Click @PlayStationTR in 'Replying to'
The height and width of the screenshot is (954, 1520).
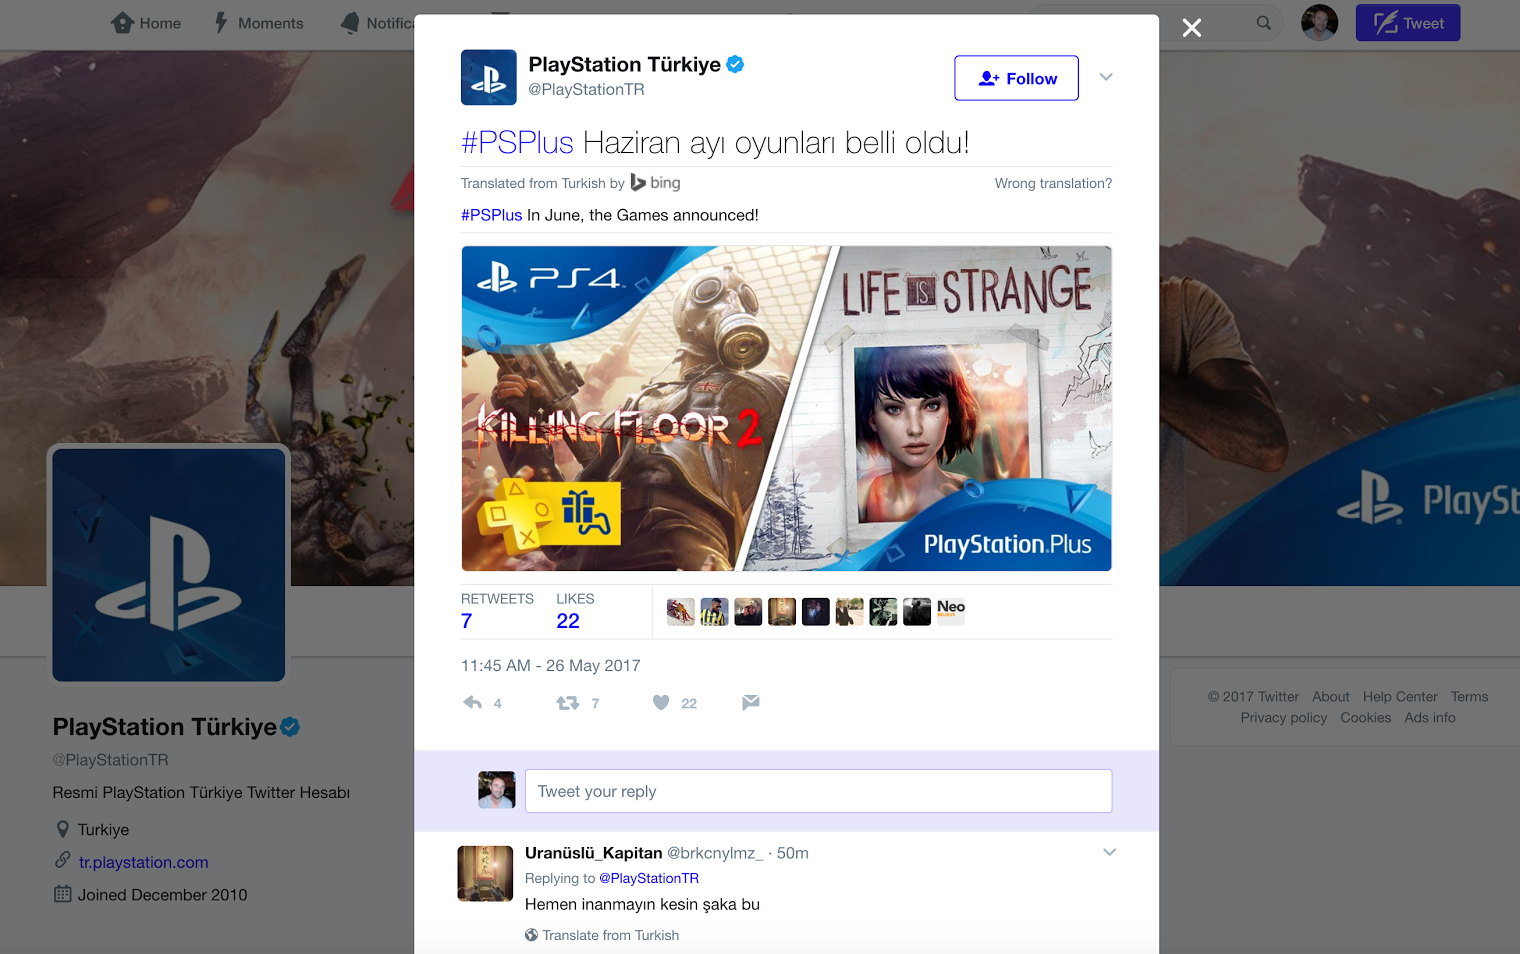(649, 878)
